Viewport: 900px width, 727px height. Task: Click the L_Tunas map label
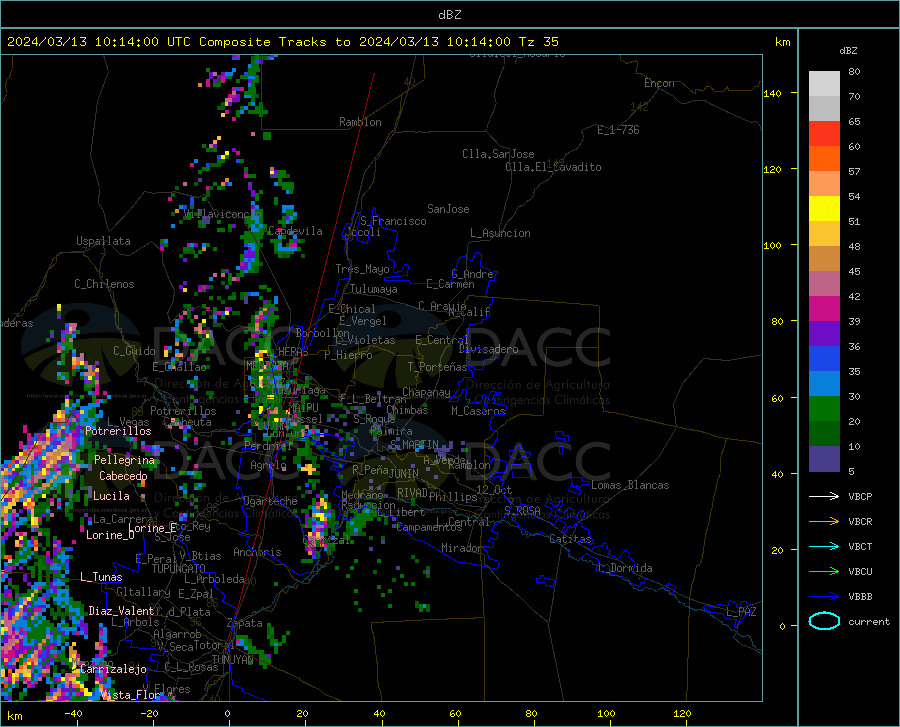pyautogui.click(x=101, y=577)
